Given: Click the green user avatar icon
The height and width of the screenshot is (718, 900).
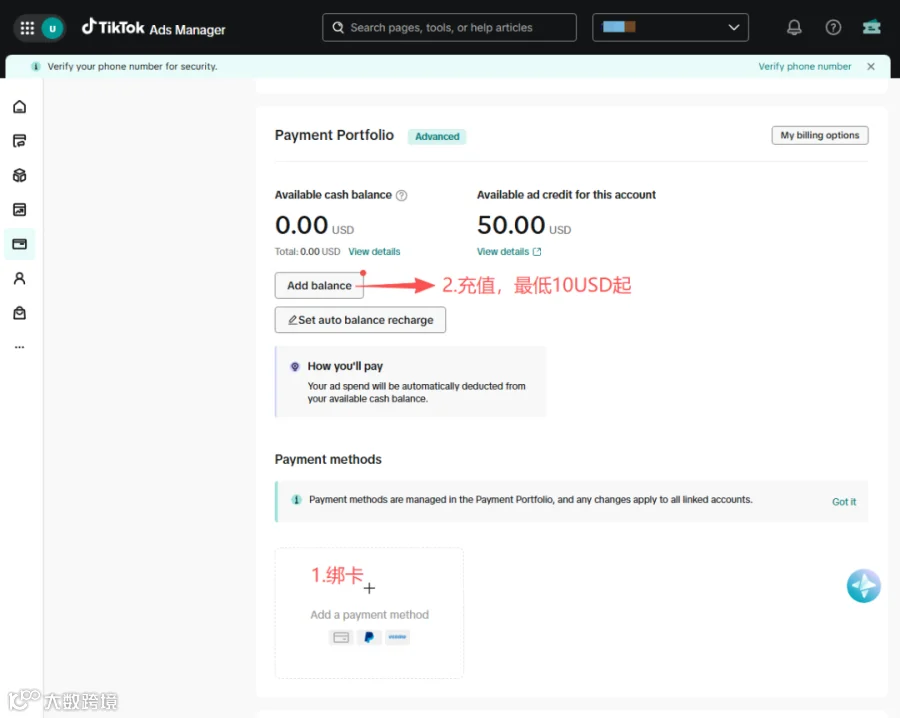Looking at the screenshot, I should [x=52, y=28].
